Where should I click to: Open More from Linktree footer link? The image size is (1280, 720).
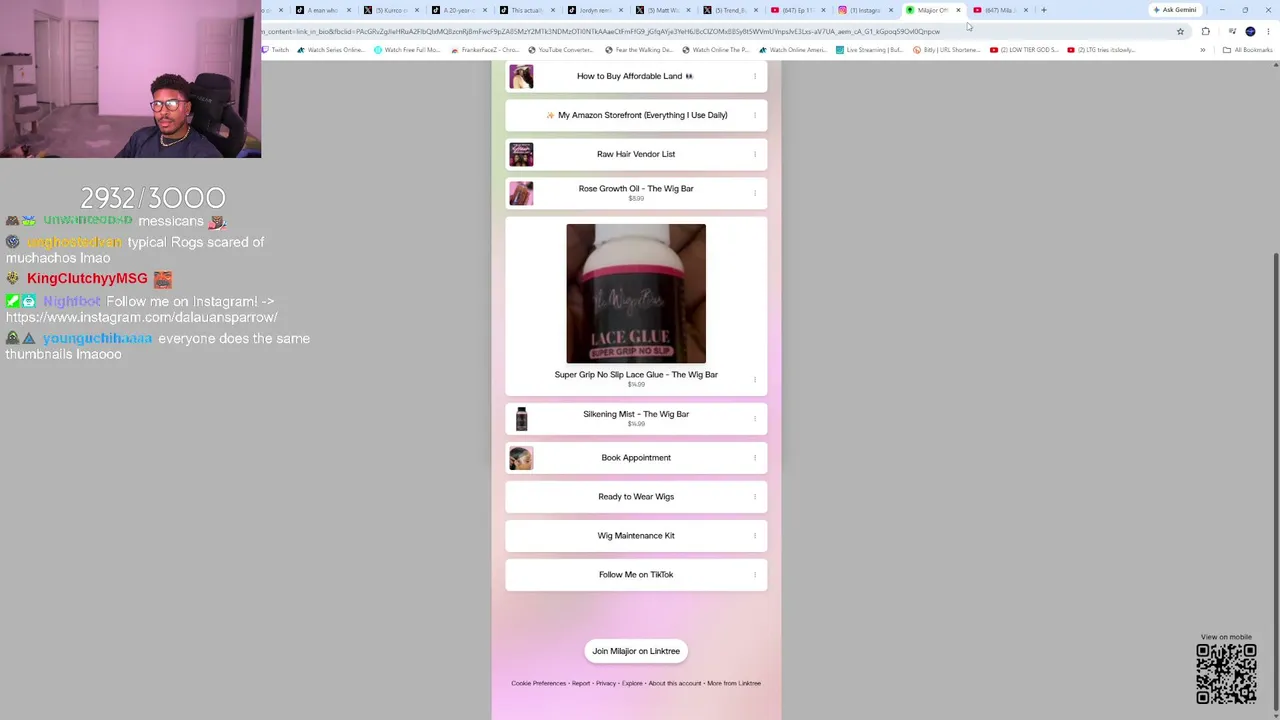pyautogui.click(x=734, y=683)
